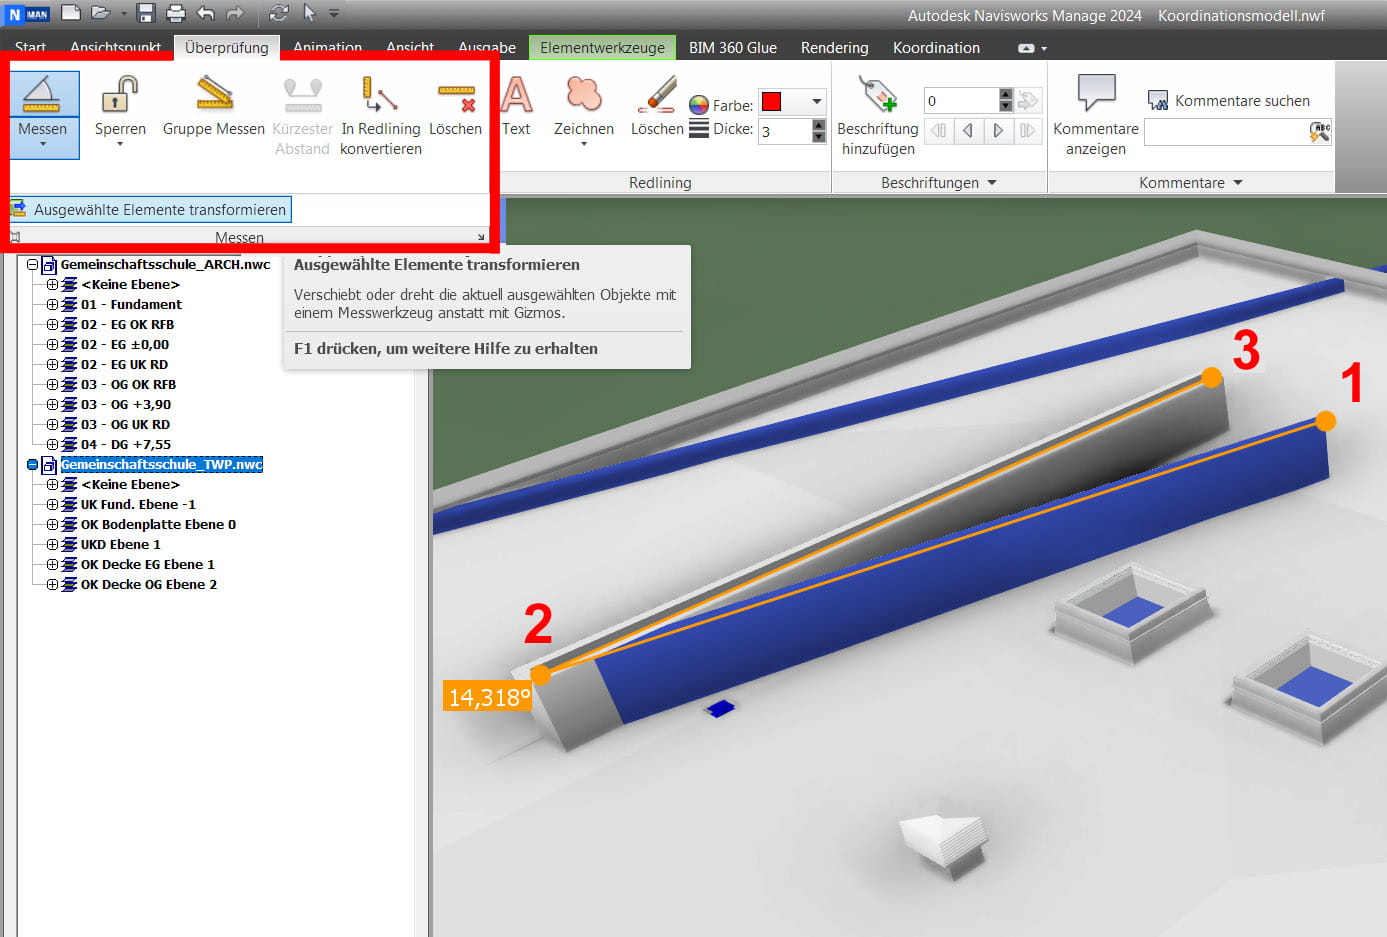The height and width of the screenshot is (937, 1387).
Task: Open the BIM 360 Glue tab
Action: [733, 47]
